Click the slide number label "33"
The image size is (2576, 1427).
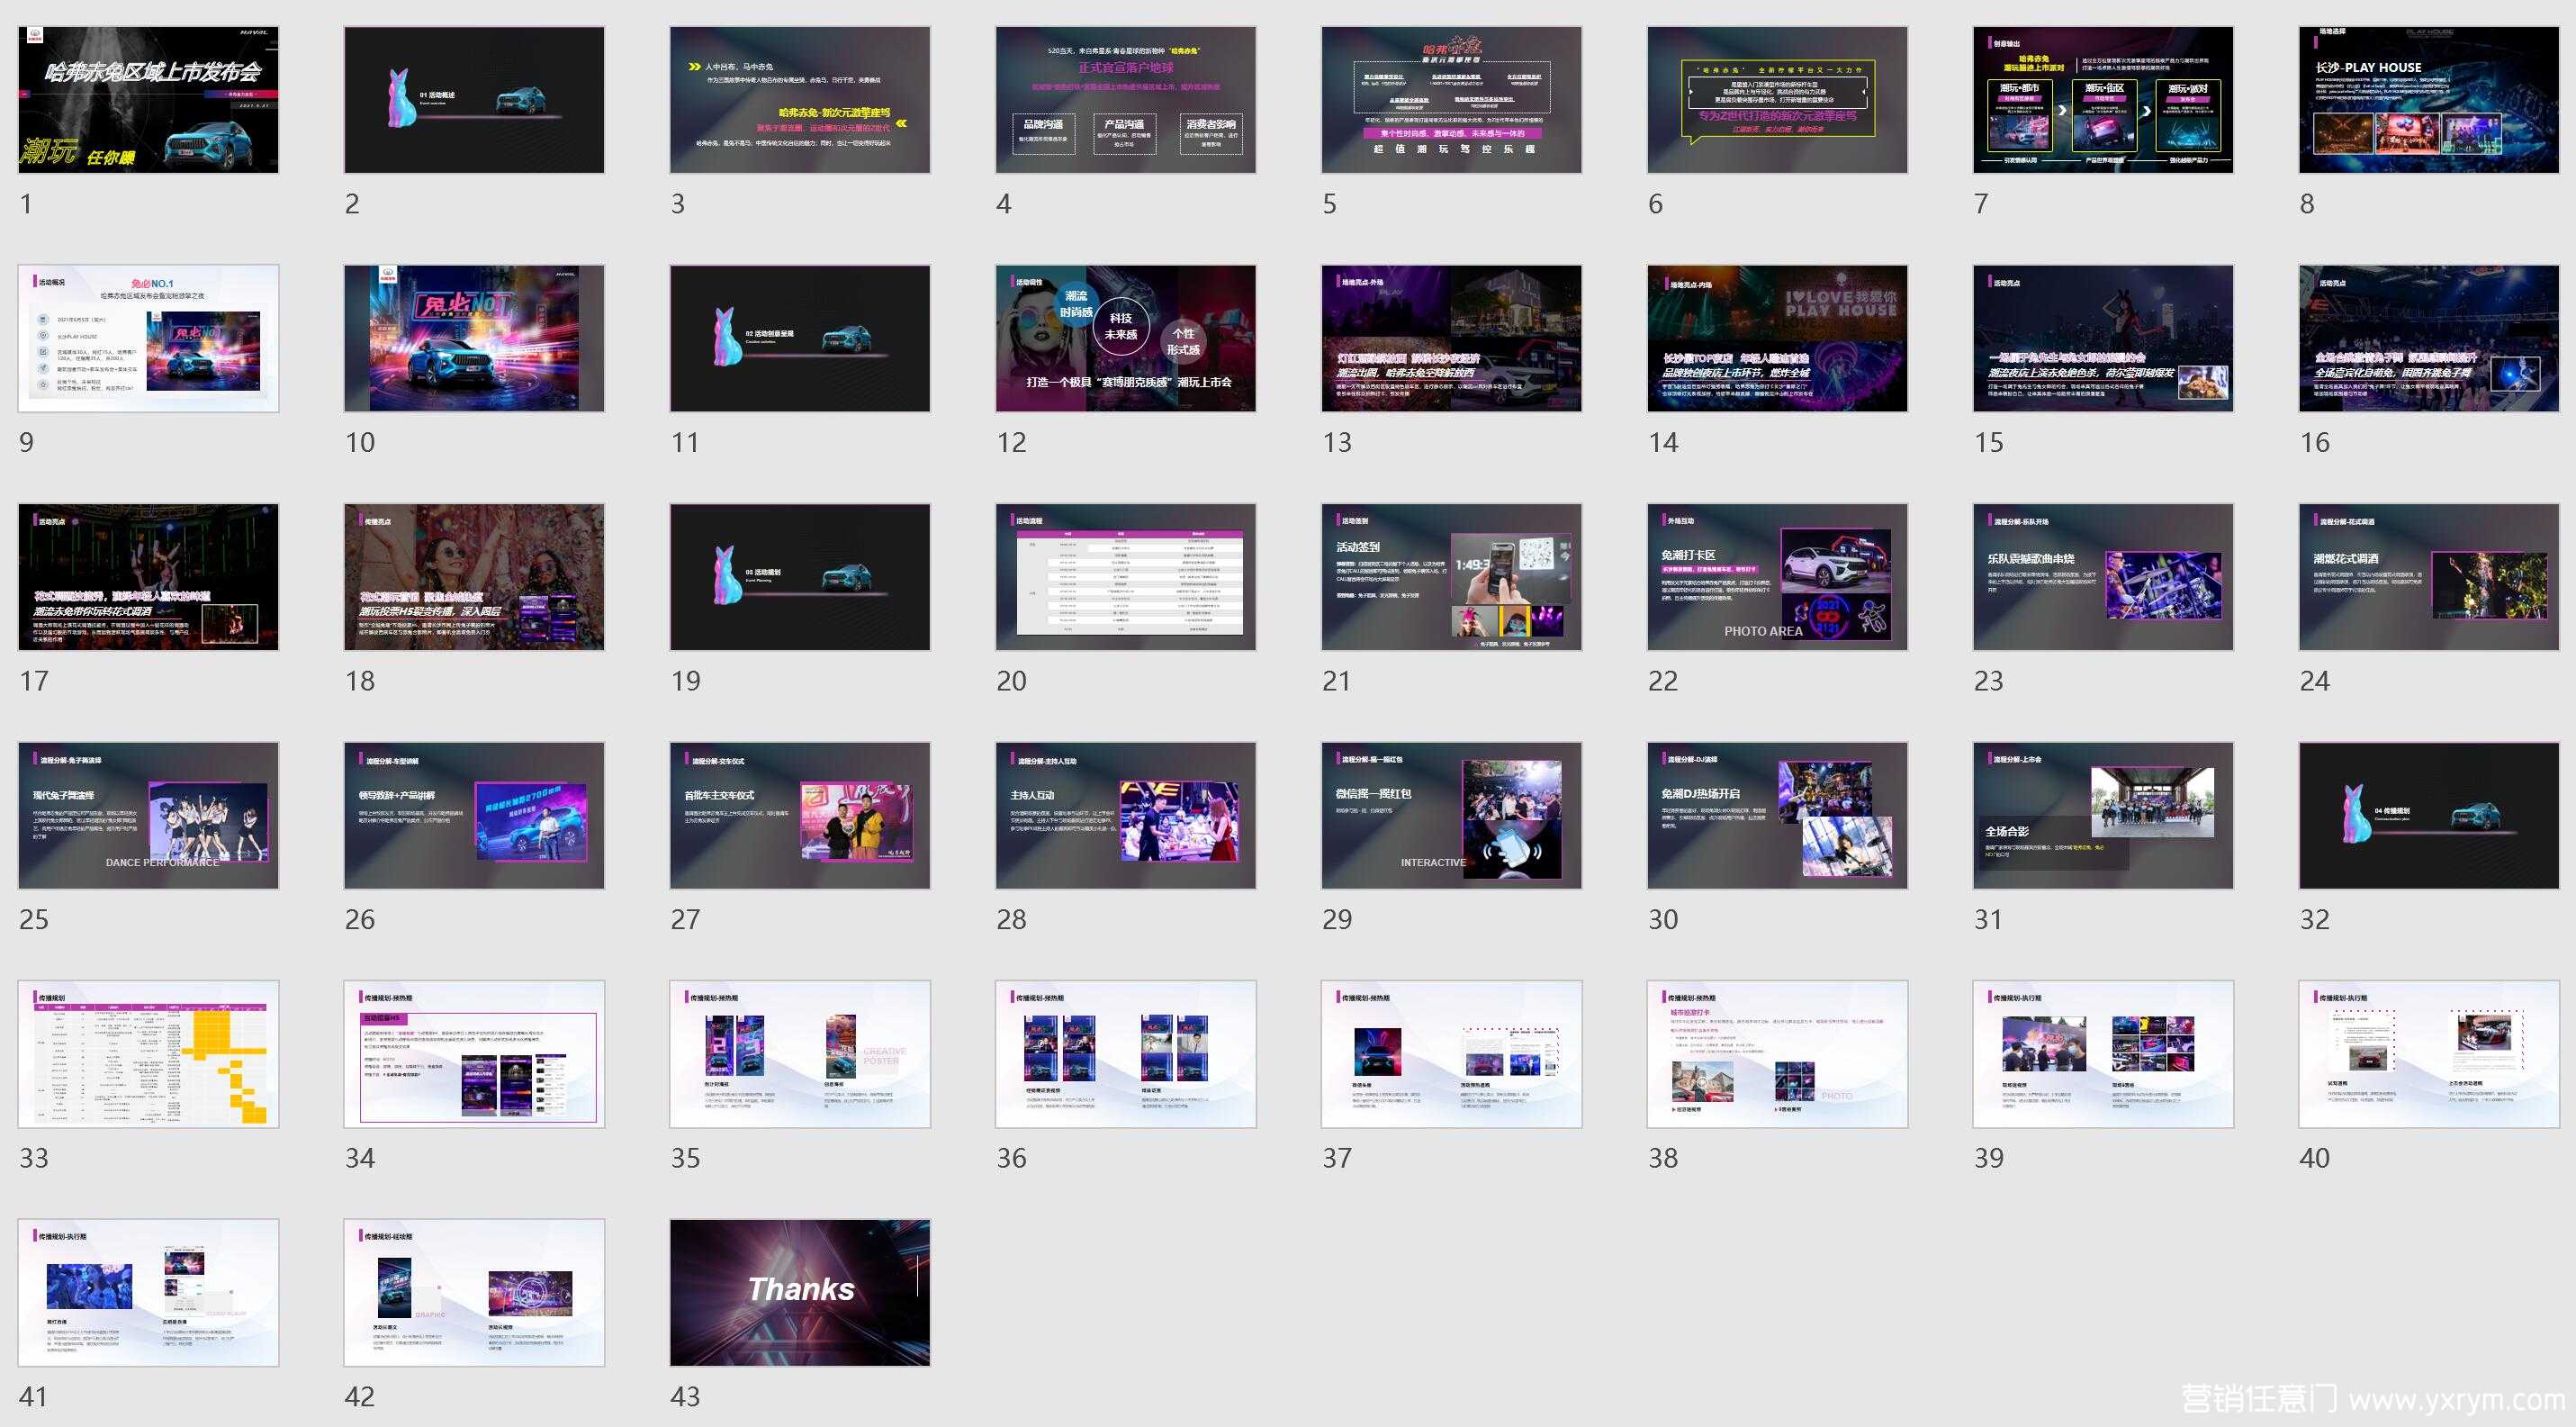[33, 1158]
